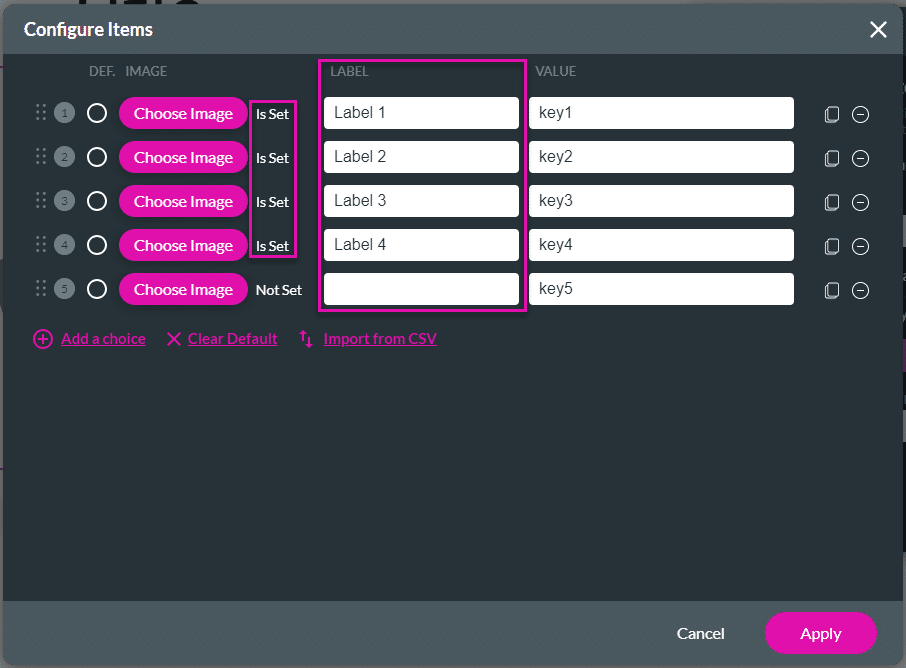Select the key2 value field
906x668 pixels.
point(660,157)
